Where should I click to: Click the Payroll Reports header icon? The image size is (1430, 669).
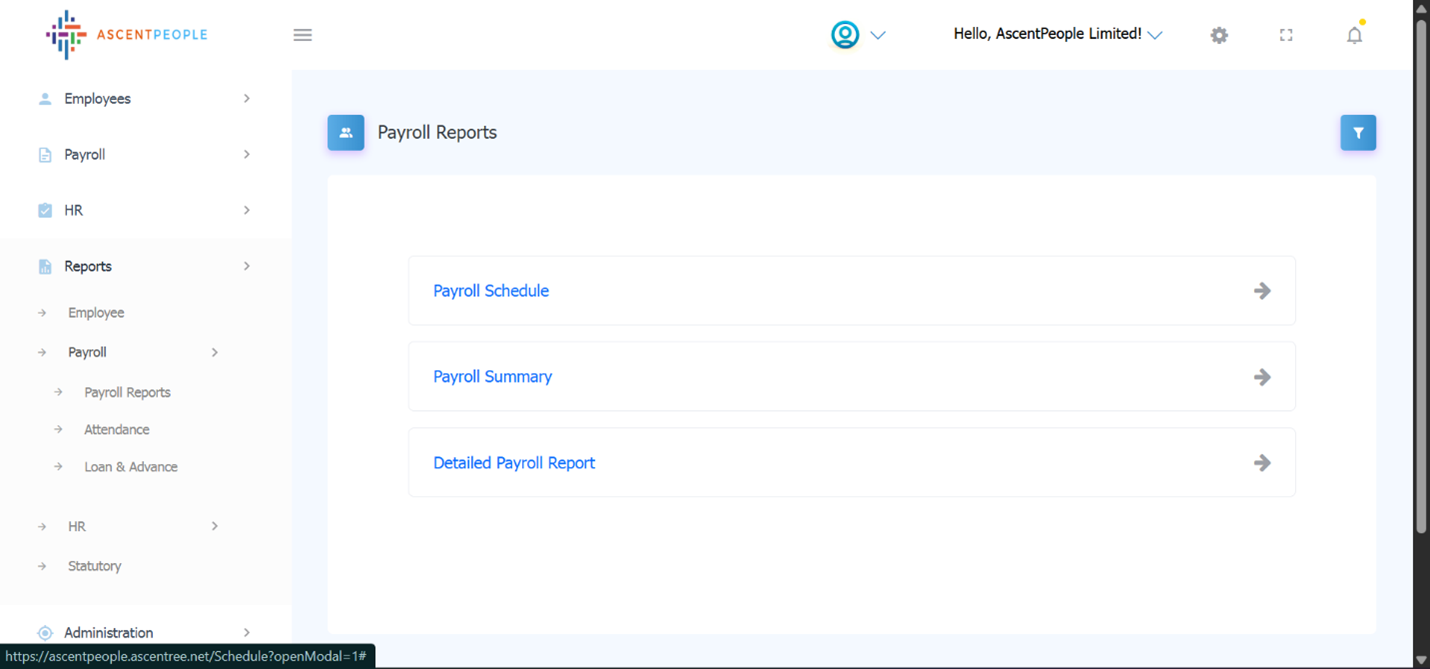[x=346, y=133]
